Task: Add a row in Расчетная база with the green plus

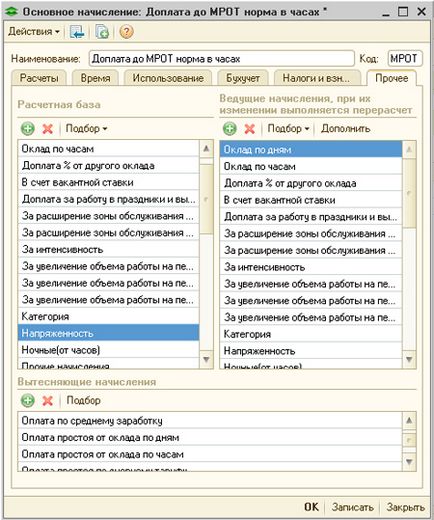Action: pos(28,129)
